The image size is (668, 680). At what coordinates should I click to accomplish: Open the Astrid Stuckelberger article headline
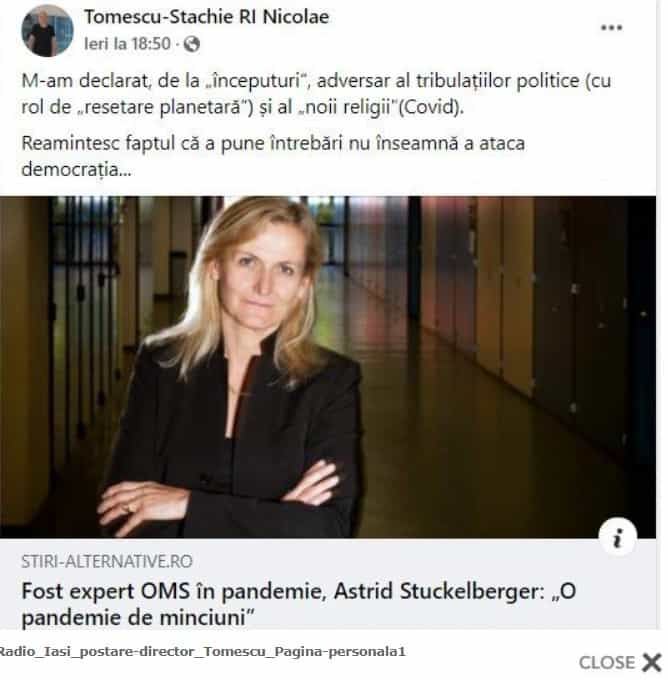[298, 604]
